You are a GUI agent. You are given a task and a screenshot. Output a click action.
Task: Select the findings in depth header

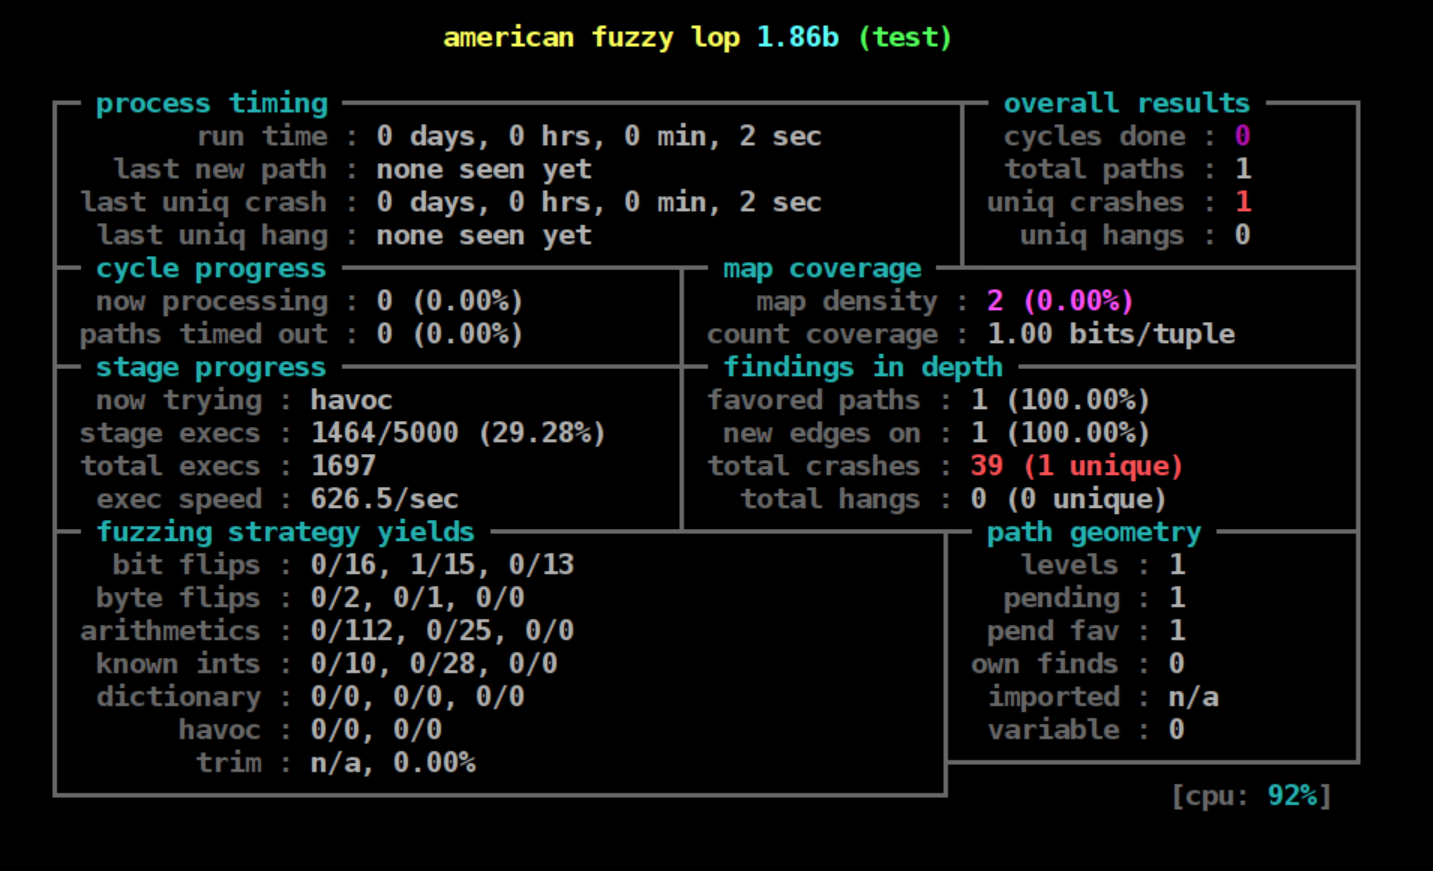click(862, 367)
